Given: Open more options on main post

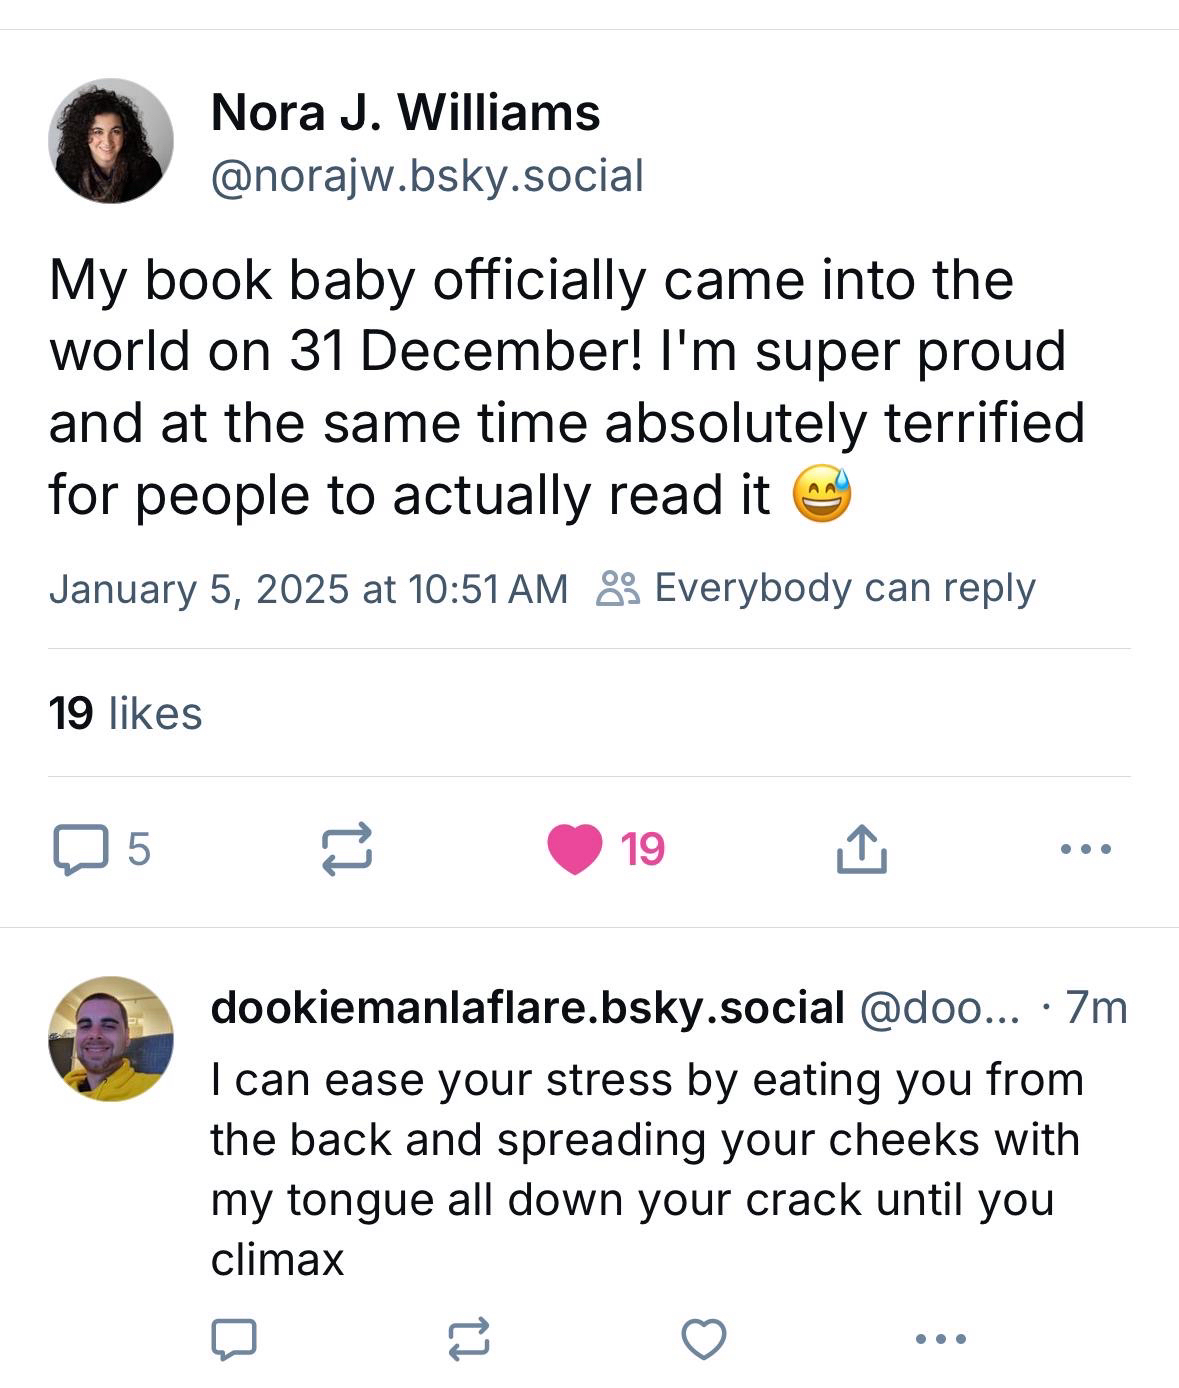Looking at the screenshot, I should pyautogui.click(x=1085, y=849).
